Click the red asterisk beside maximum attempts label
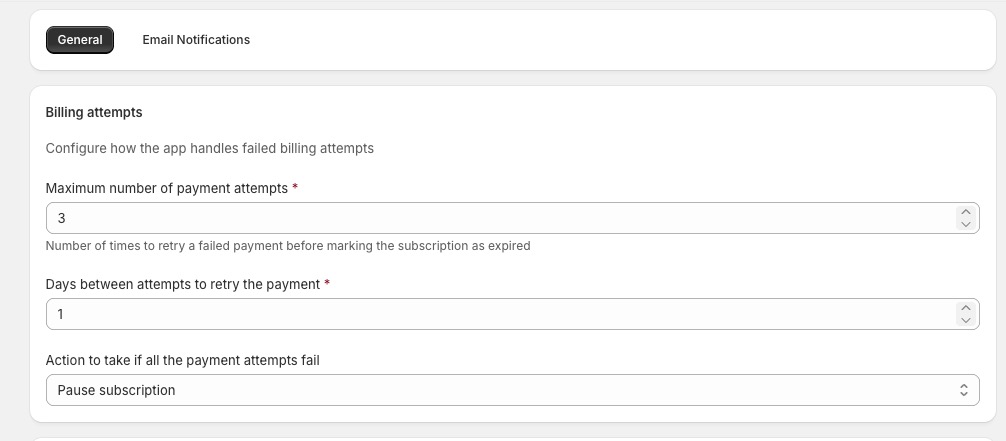1006x441 pixels. click(x=295, y=188)
